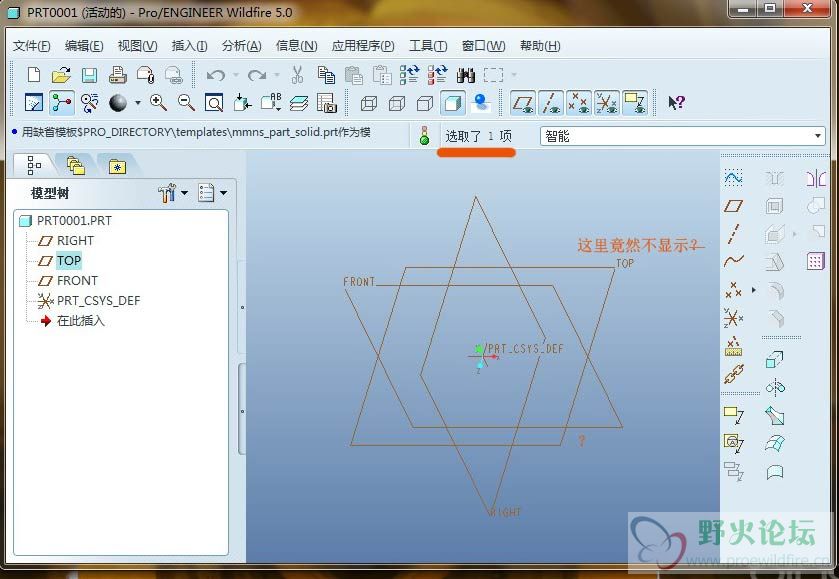
Task: Open the datum point flyout arrow
Action: (x=754, y=290)
